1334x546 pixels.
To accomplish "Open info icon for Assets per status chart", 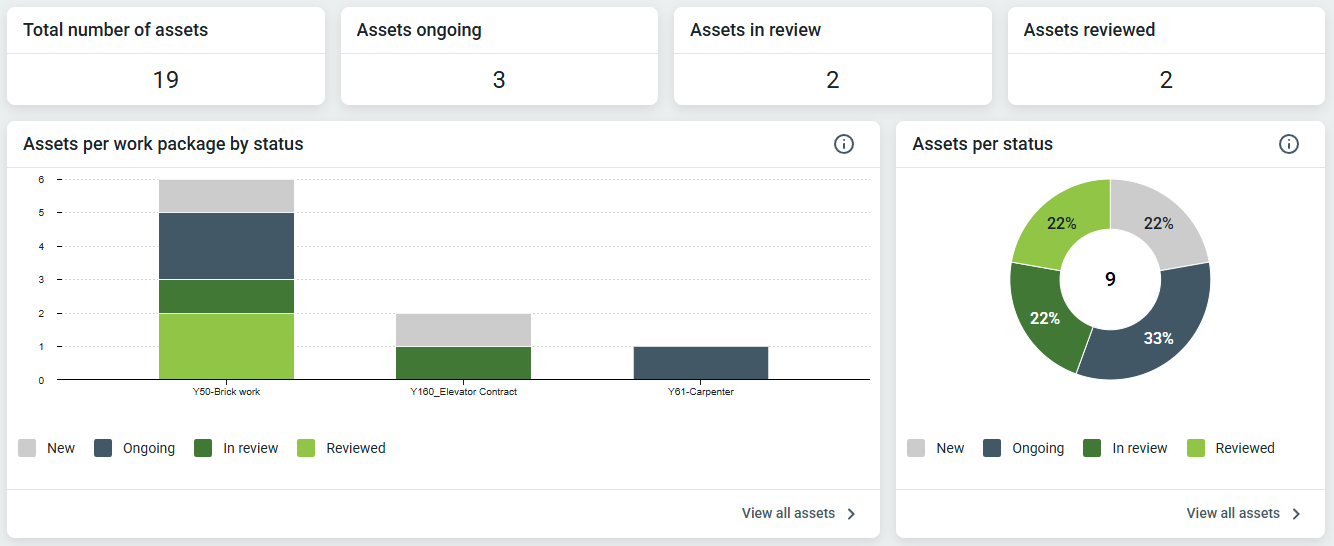I will (x=1289, y=144).
